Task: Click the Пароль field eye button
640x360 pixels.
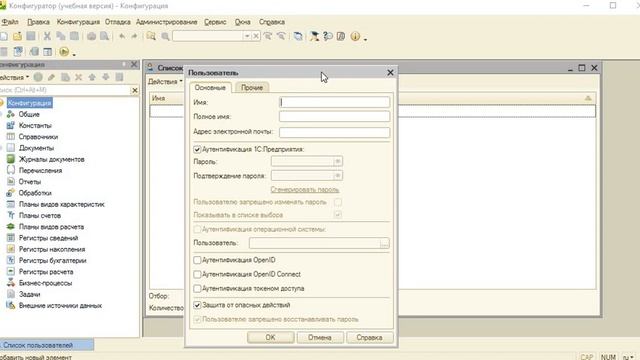Action: click(x=338, y=162)
